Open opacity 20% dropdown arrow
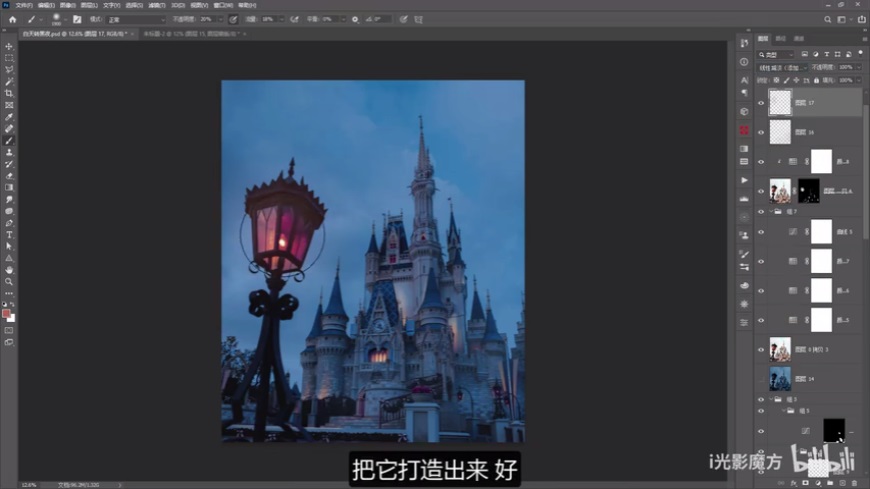The height and width of the screenshot is (489, 870). 220,19
